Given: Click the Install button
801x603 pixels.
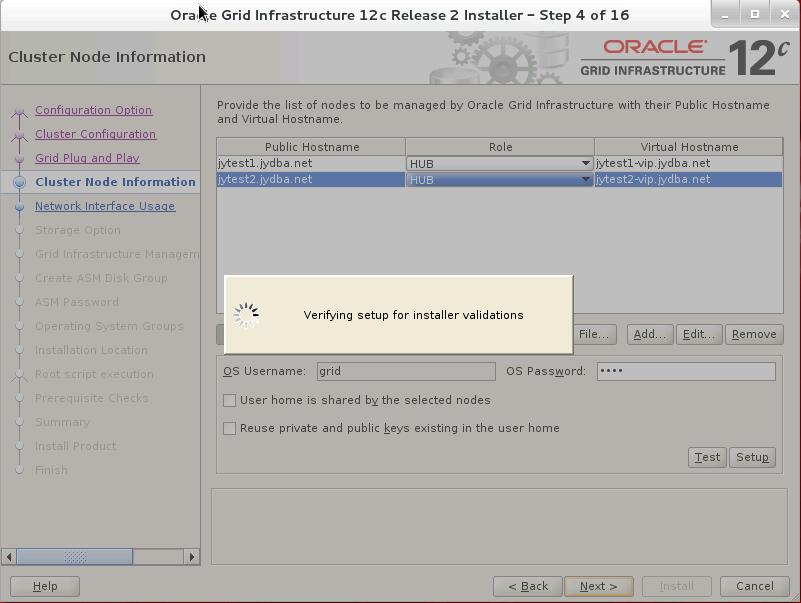Looking at the screenshot, I should 677,586.
